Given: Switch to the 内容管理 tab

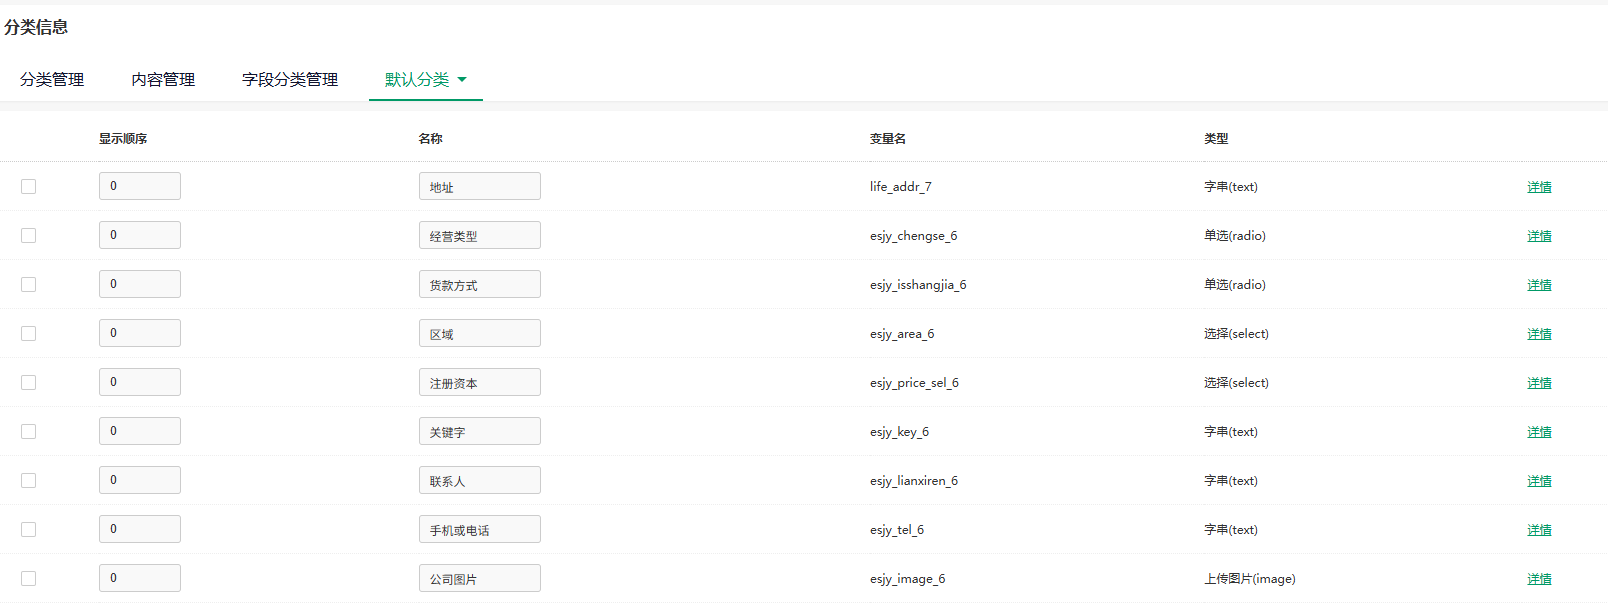Looking at the screenshot, I should click(163, 80).
